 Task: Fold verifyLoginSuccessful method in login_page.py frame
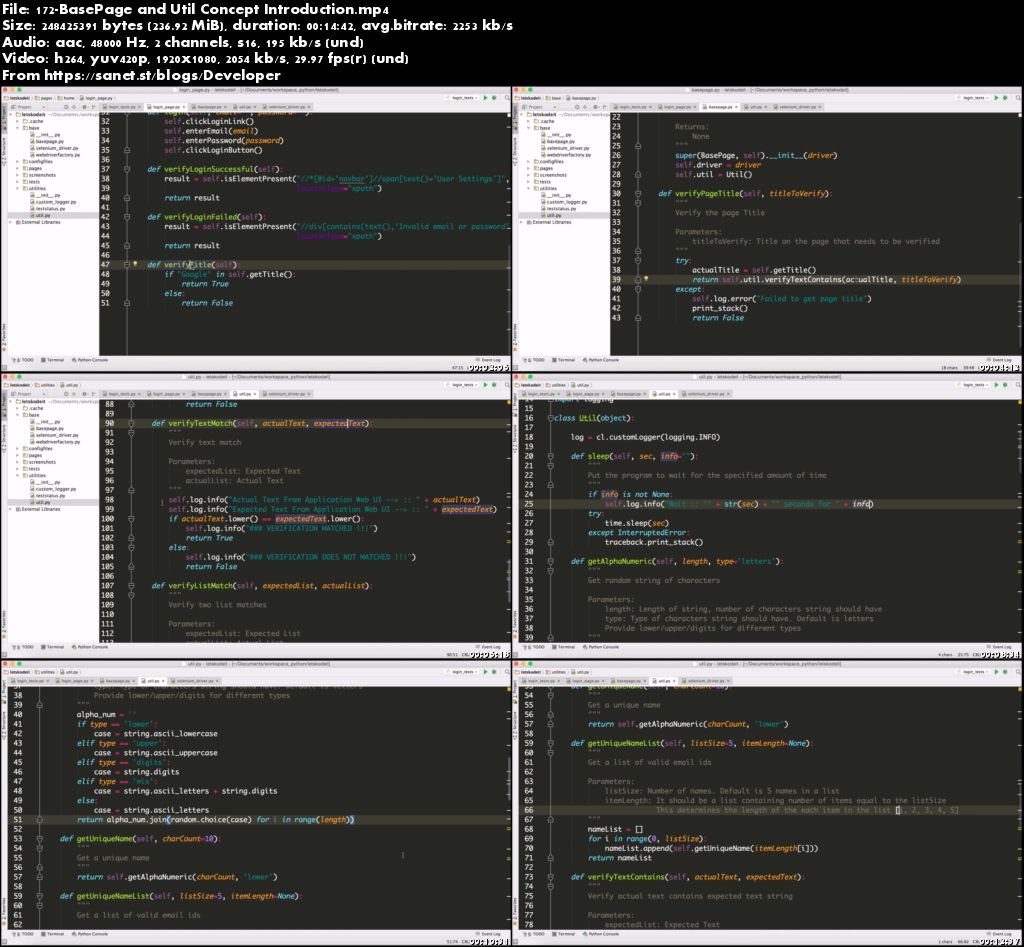(x=127, y=169)
